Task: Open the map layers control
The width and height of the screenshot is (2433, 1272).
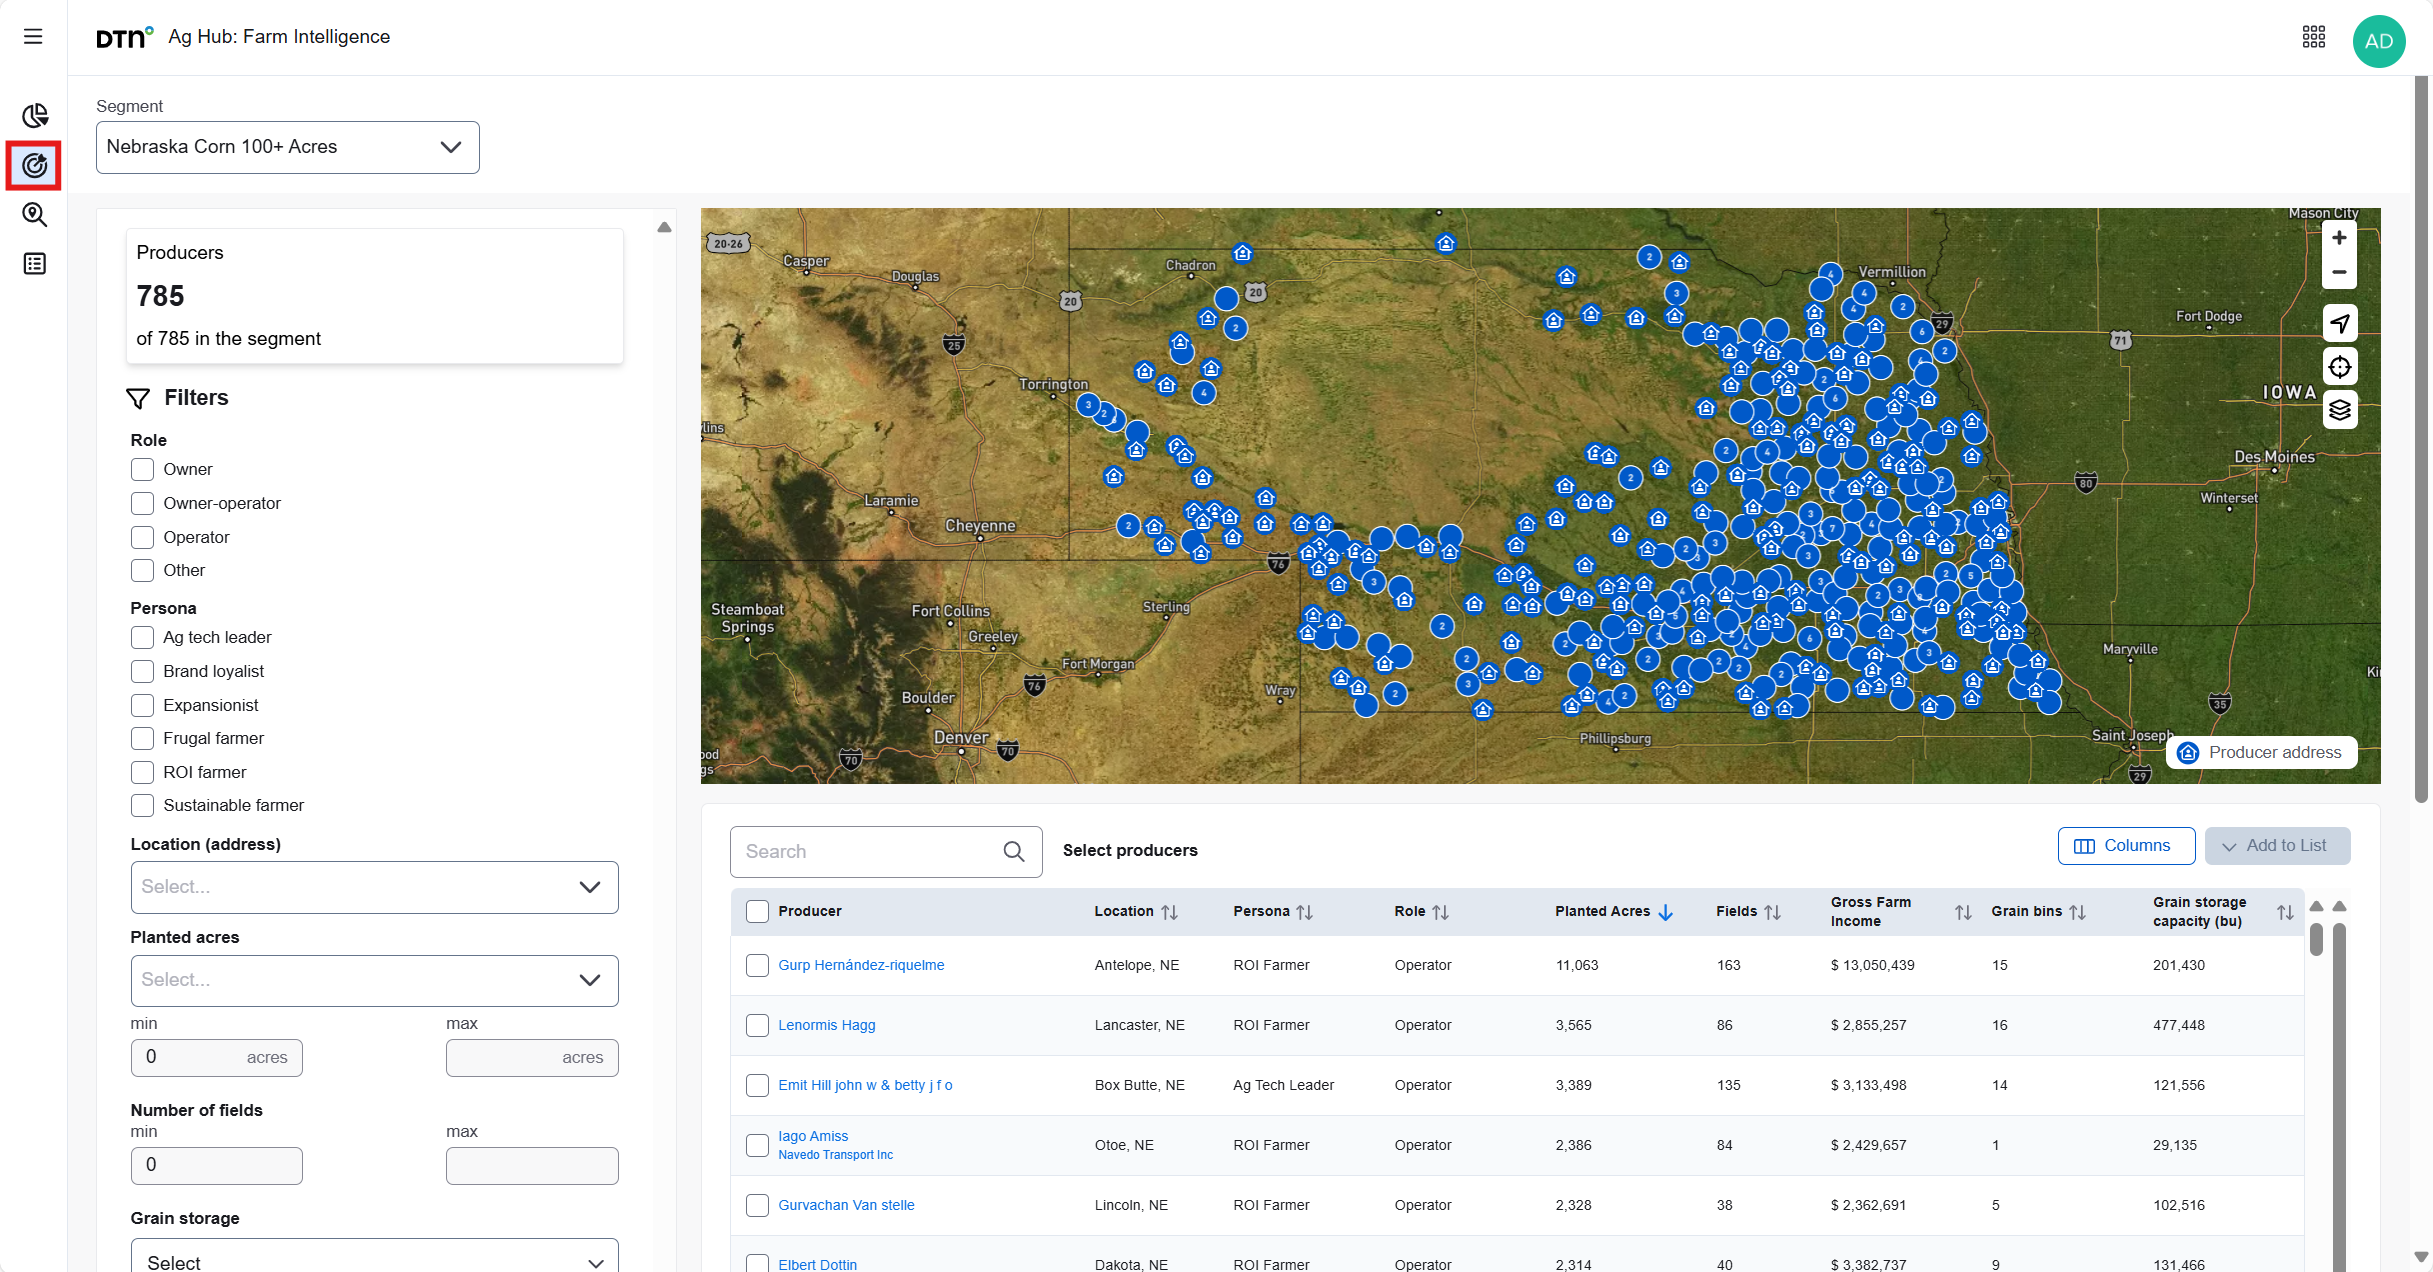Action: click(x=2339, y=410)
